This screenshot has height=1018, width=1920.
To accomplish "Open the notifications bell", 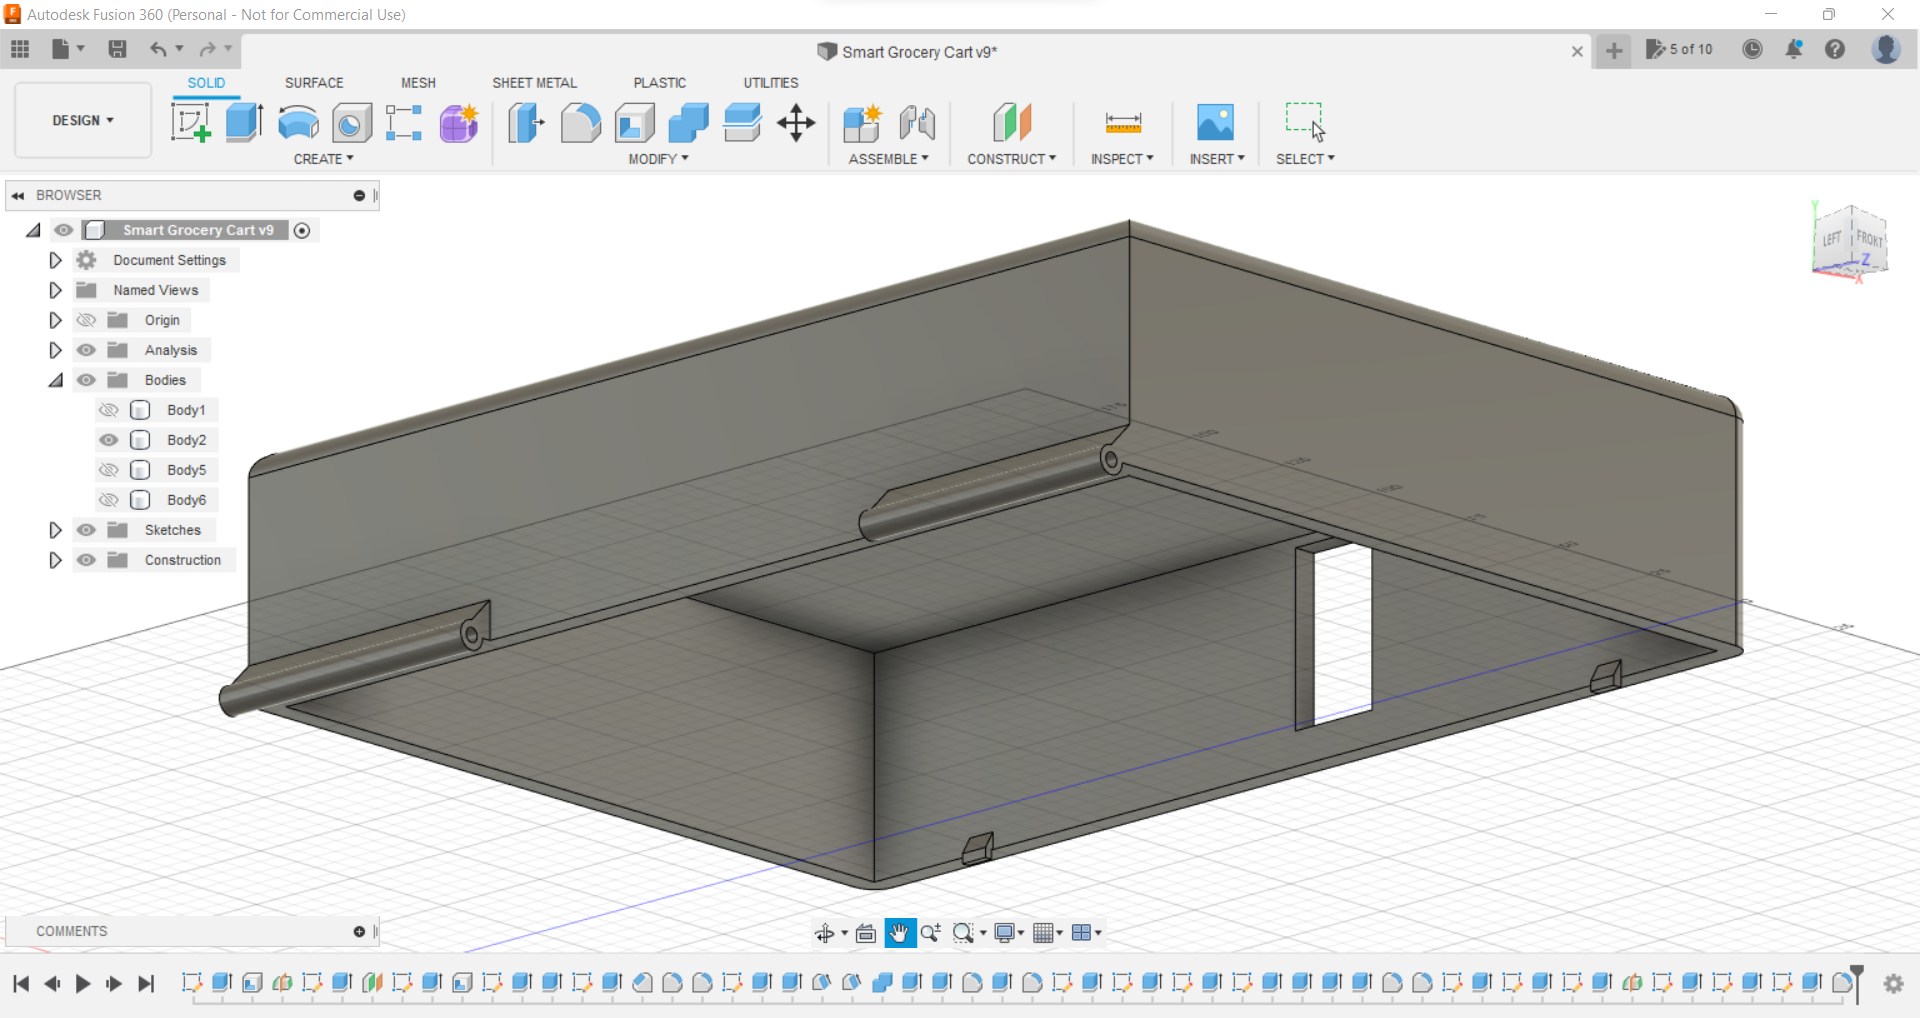I will pos(1794,49).
